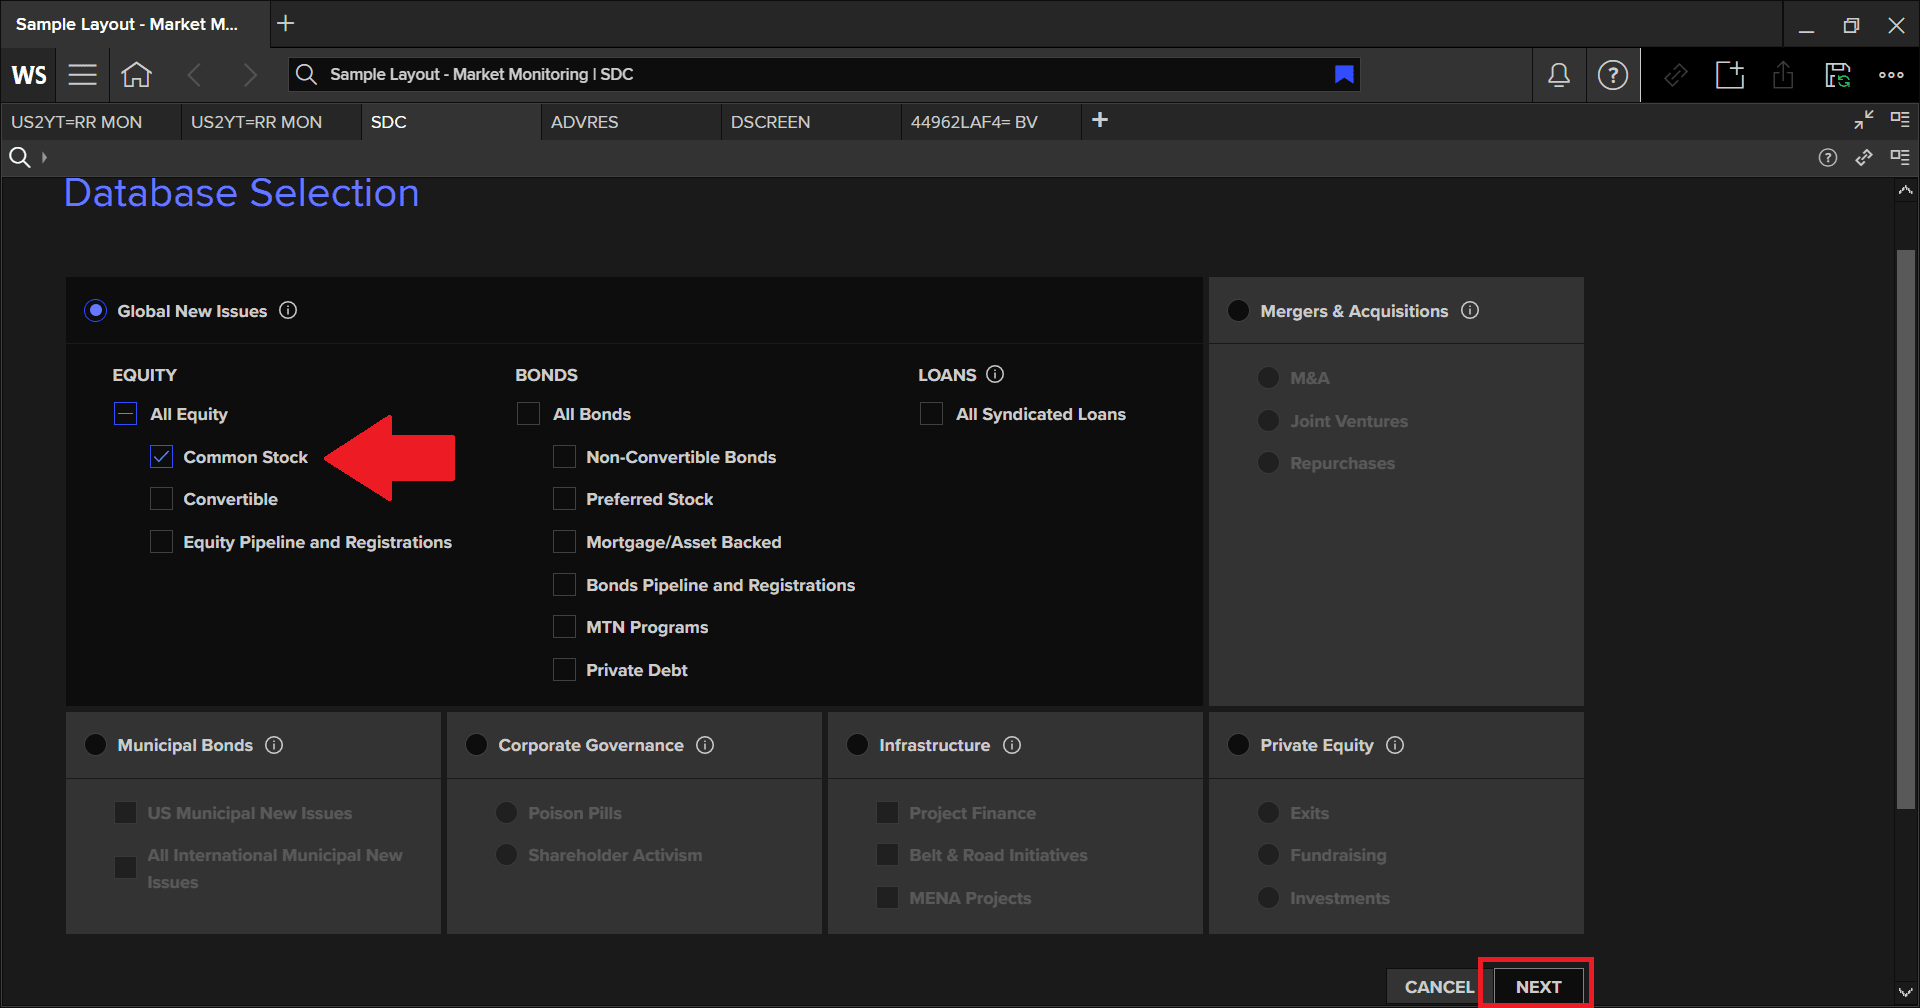The width and height of the screenshot is (1920, 1008).
Task: Uncheck the Common Stock checkbox
Action: (x=161, y=457)
